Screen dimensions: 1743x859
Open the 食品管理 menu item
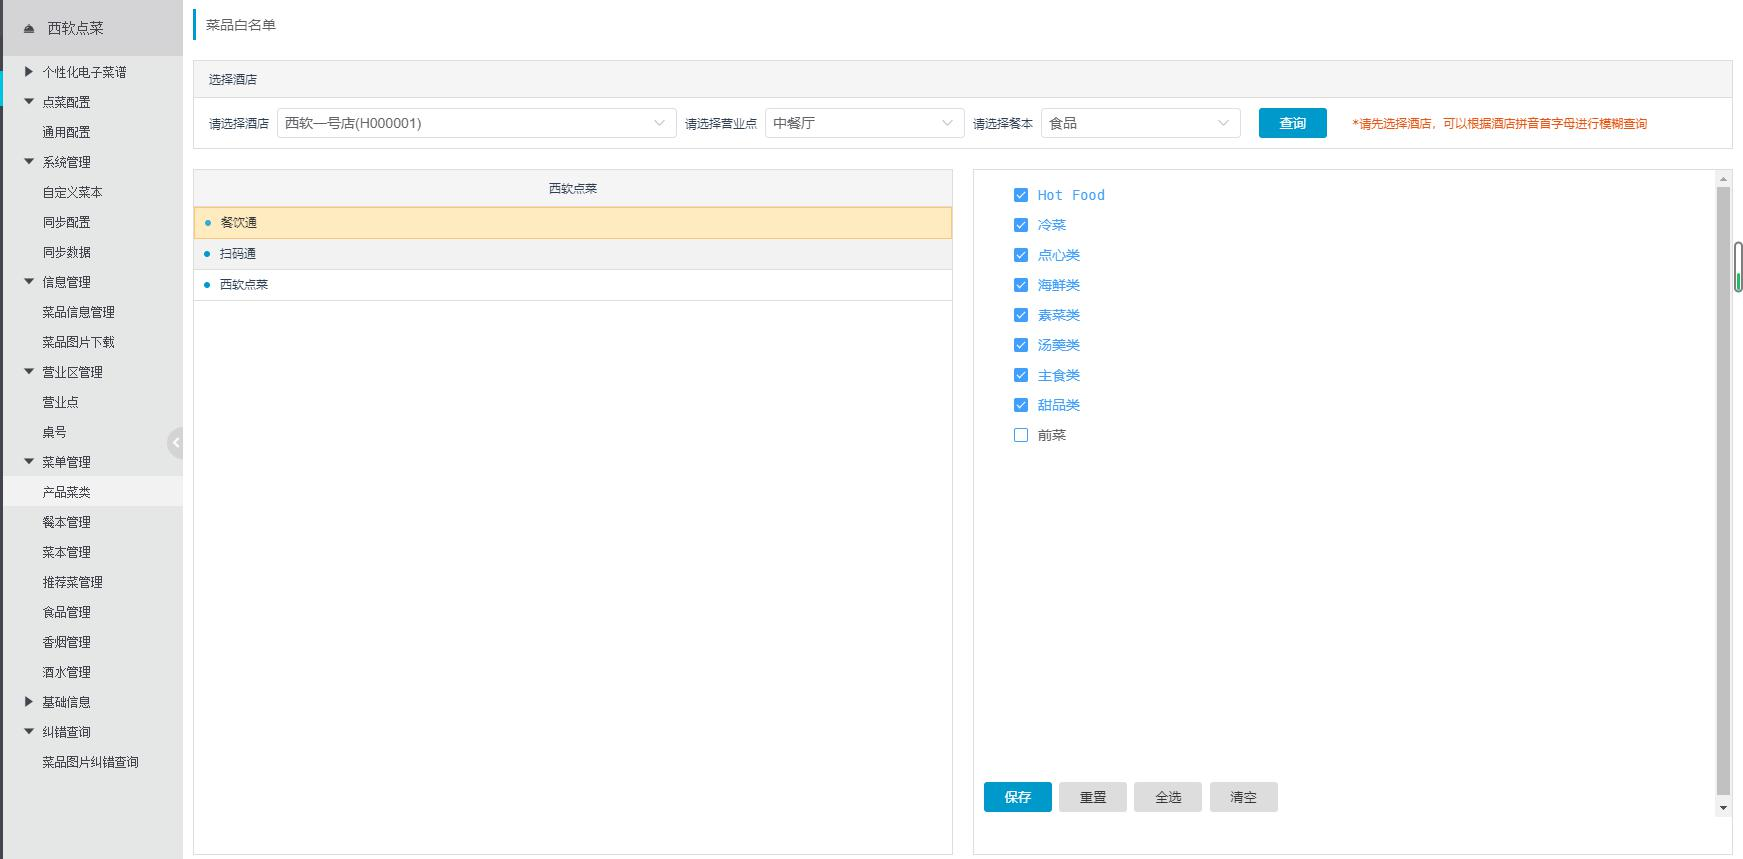66,612
